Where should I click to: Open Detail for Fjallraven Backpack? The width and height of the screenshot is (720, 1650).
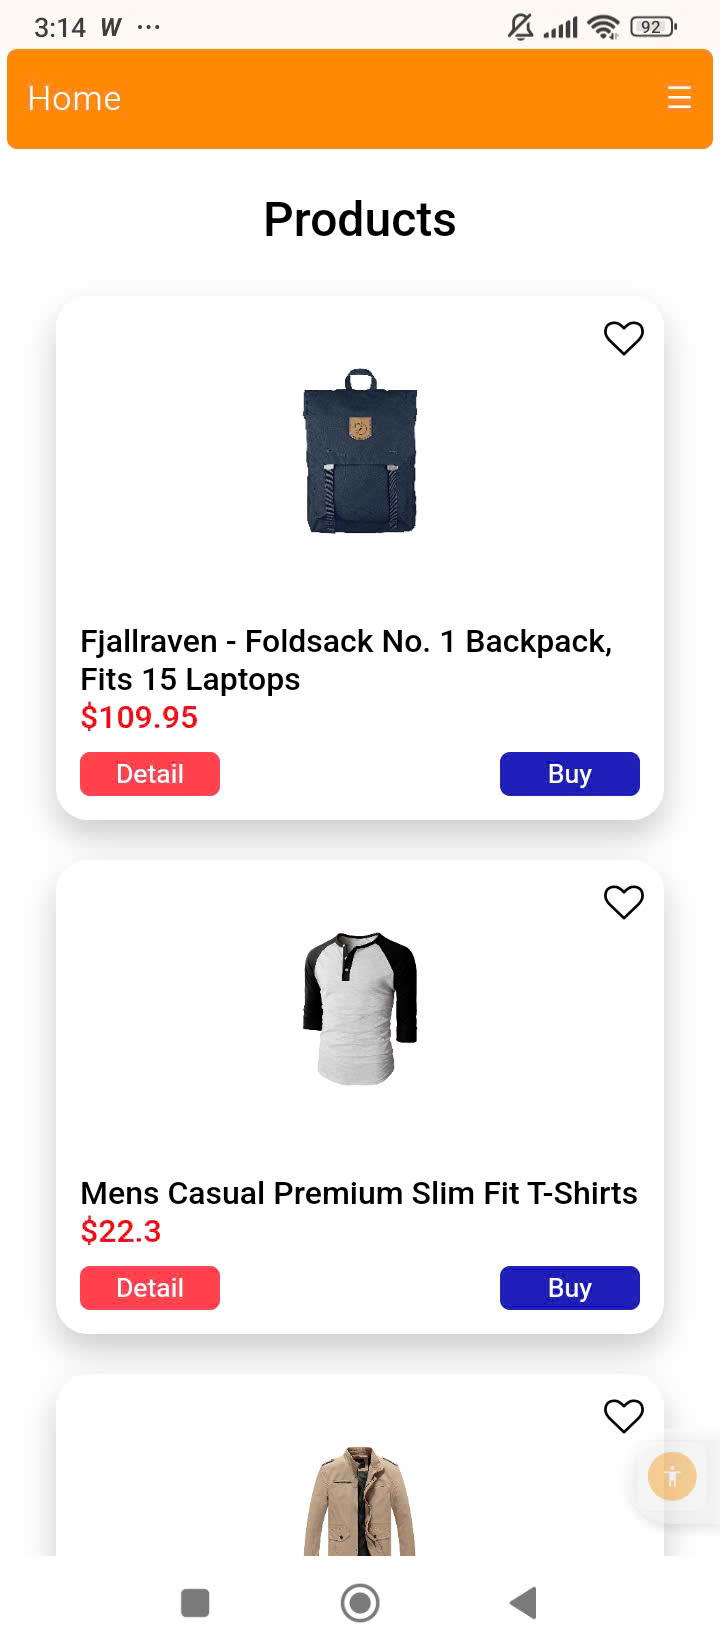pos(150,774)
